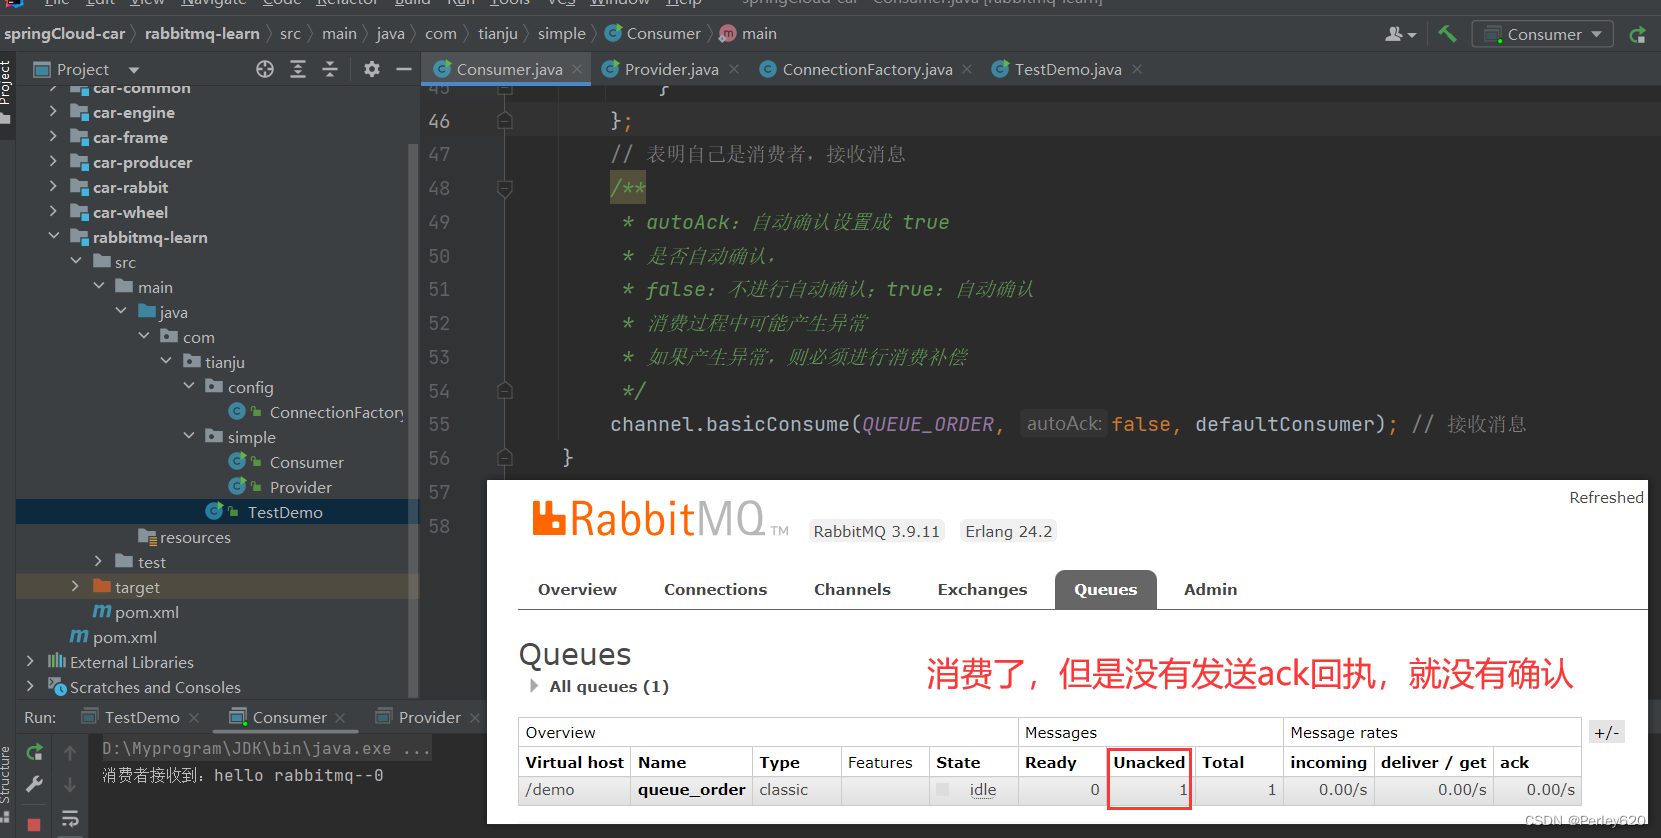Click the up arrow in Run panel

click(70, 752)
